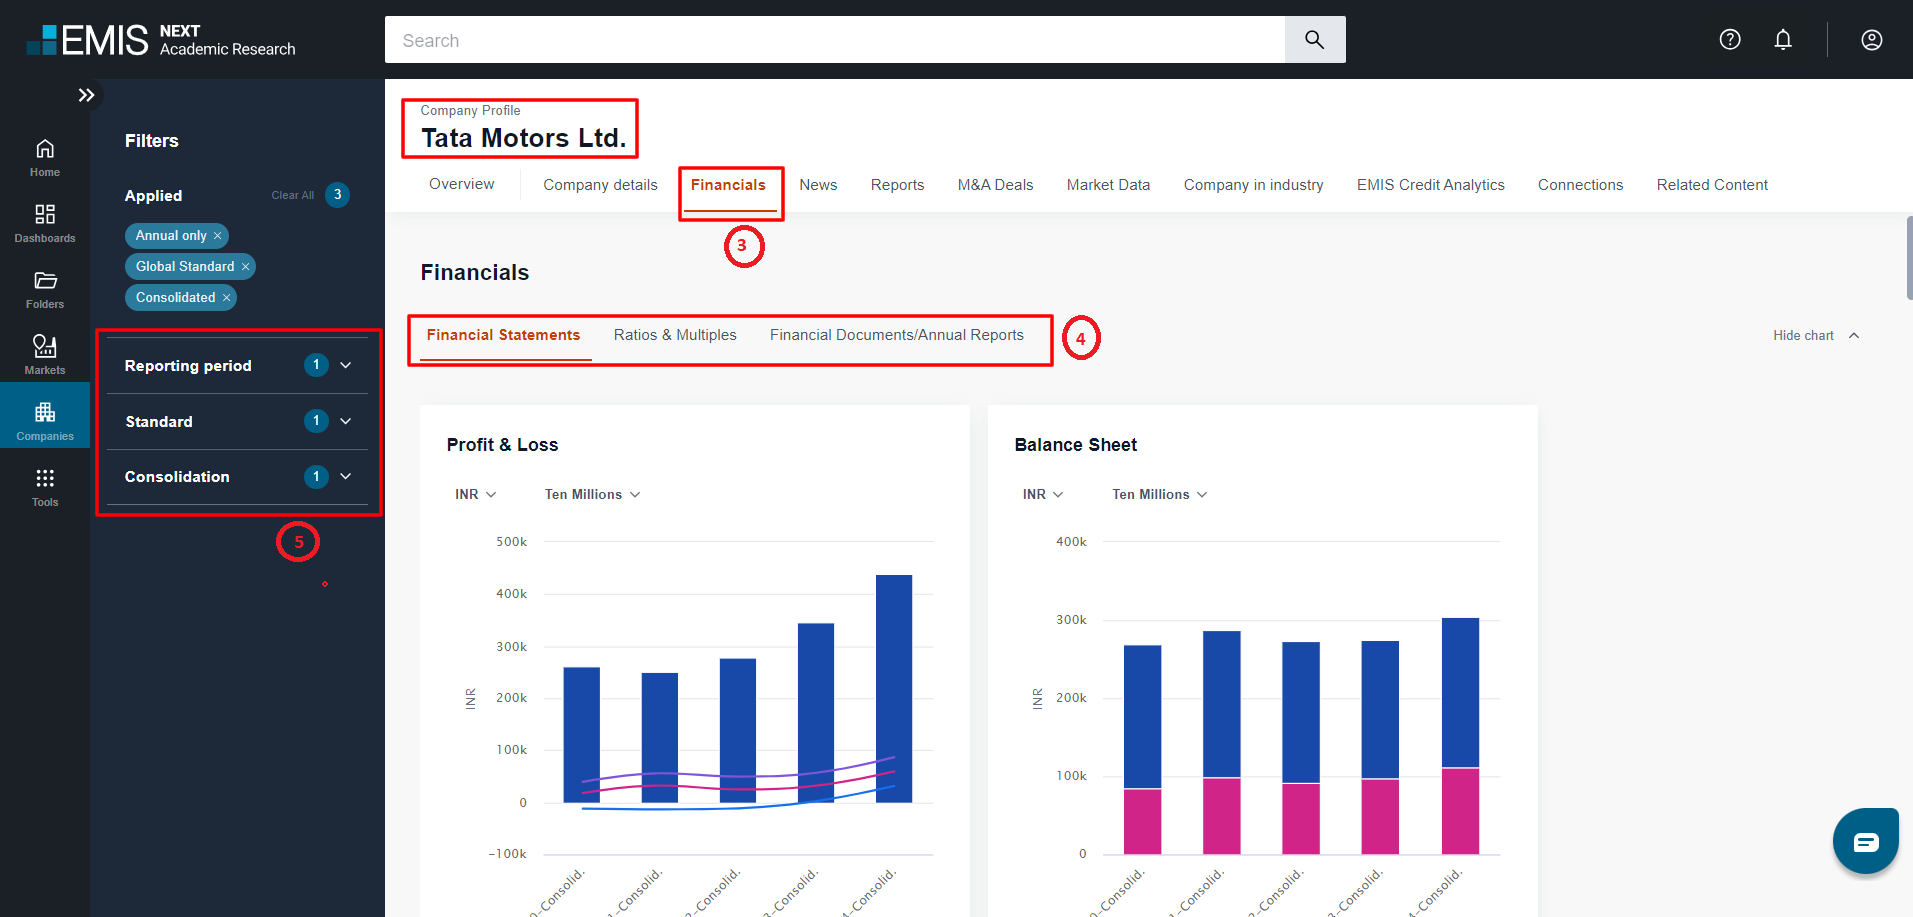Screen dimensions: 1913x917
Task: Switch to the Company details tab
Action: (600, 185)
